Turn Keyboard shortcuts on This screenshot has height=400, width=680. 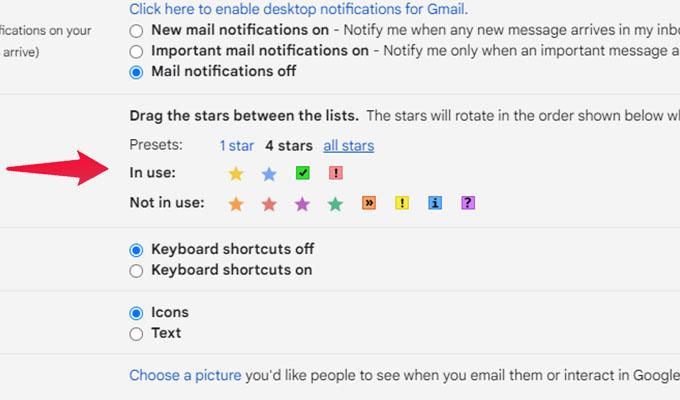click(x=136, y=271)
